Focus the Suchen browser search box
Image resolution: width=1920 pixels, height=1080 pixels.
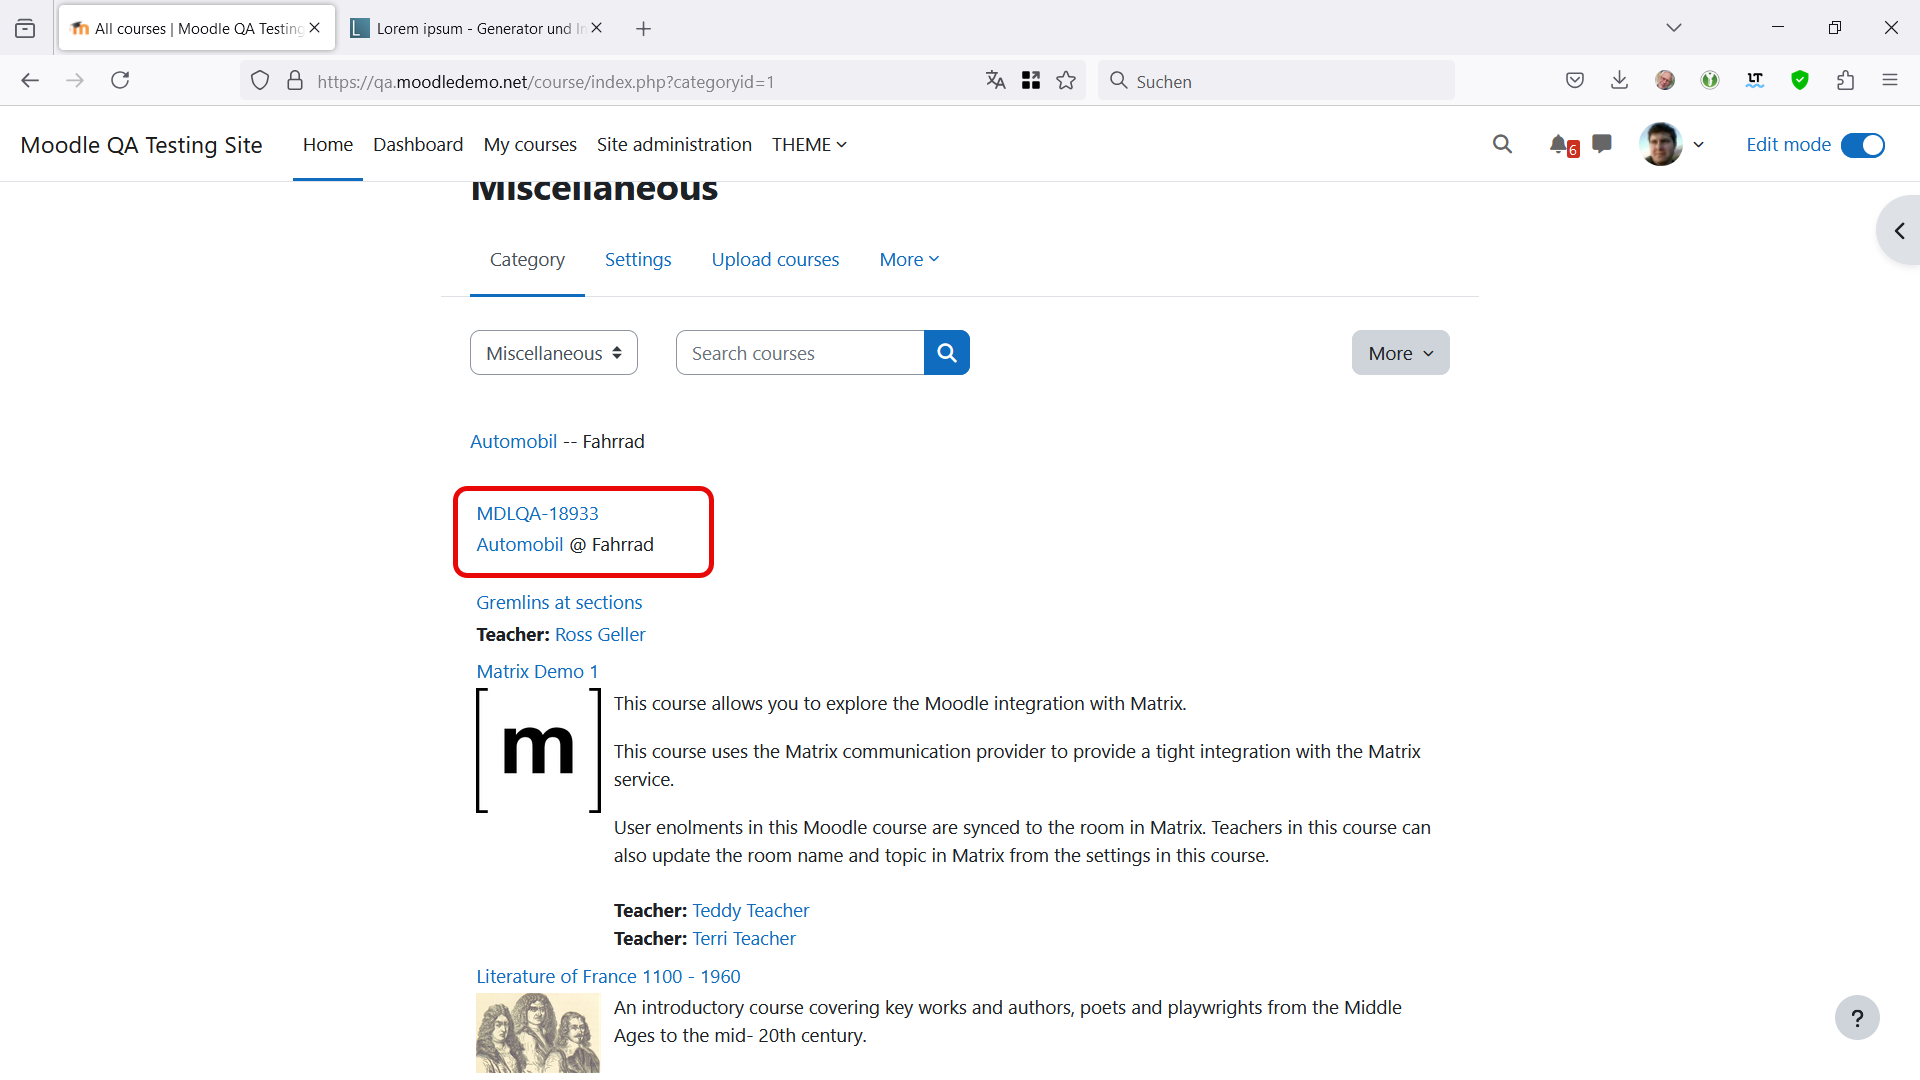1276,81
